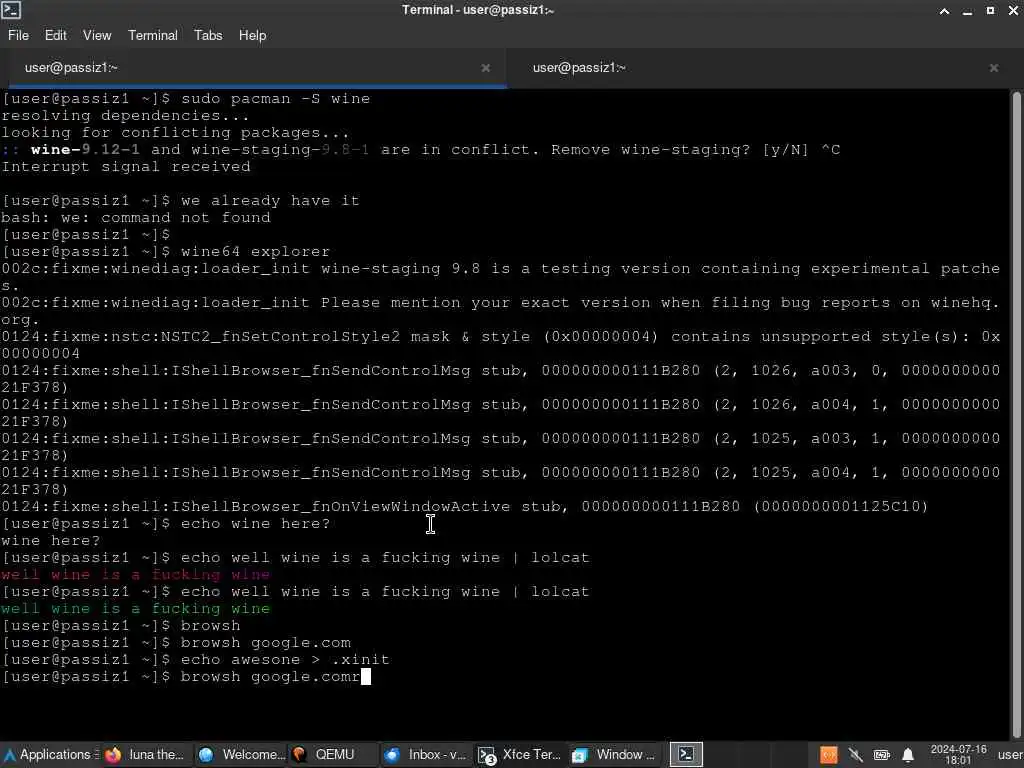Click the text 'sudo pacman -S wine'
The height and width of the screenshot is (768, 1024).
tap(276, 99)
